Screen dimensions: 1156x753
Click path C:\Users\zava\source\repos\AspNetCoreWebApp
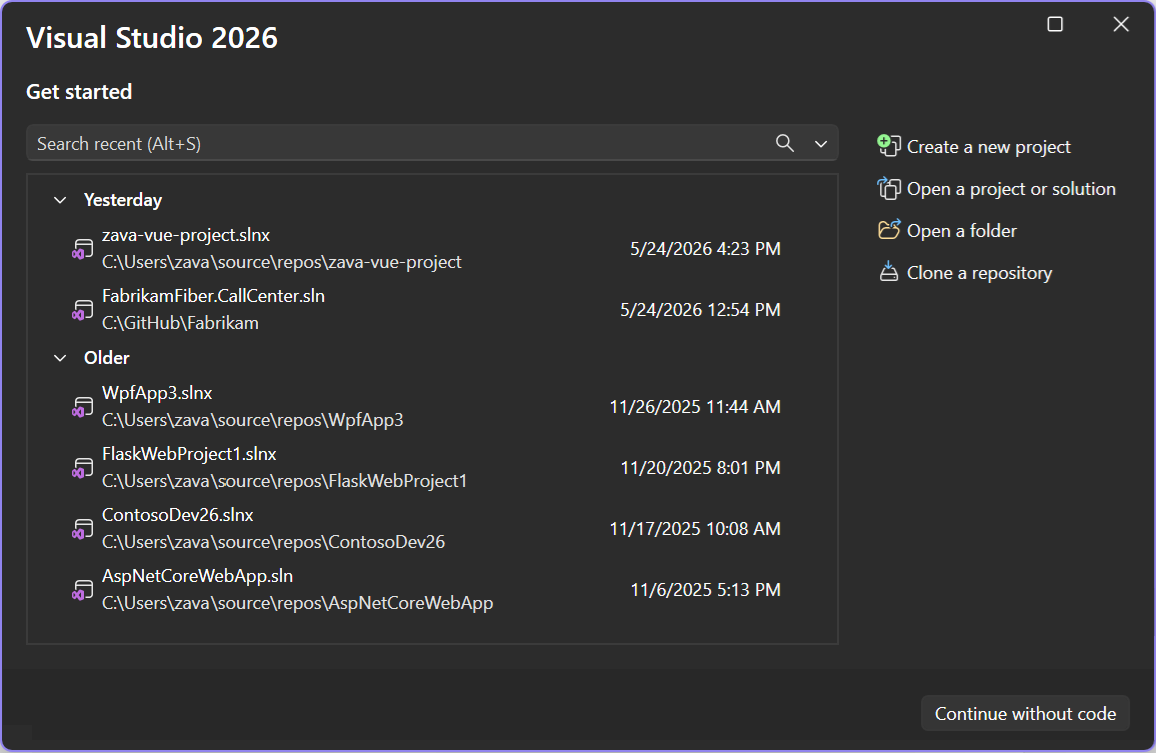(298, 603)
